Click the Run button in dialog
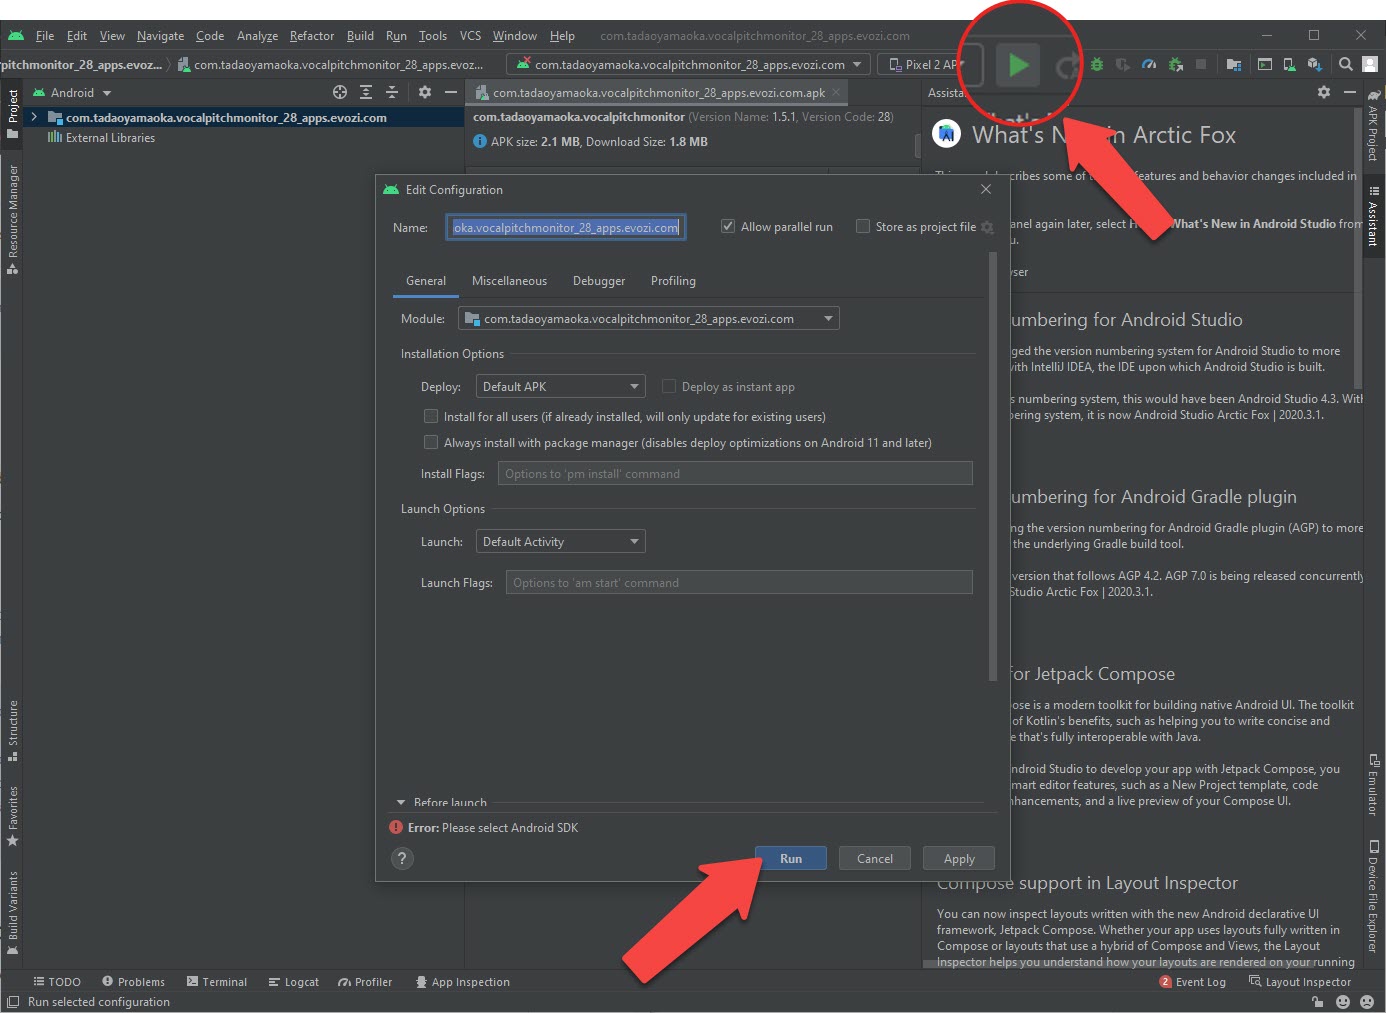This screenshot has width=1386, height=1013. 790,859
